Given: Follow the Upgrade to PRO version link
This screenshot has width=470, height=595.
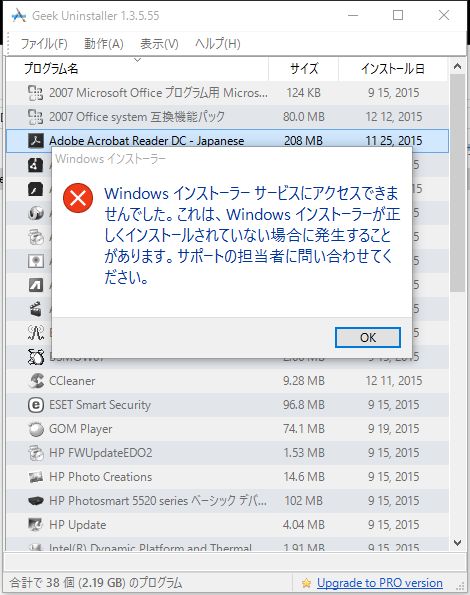Looking at the screenshot, I should [x=380, y=582].
